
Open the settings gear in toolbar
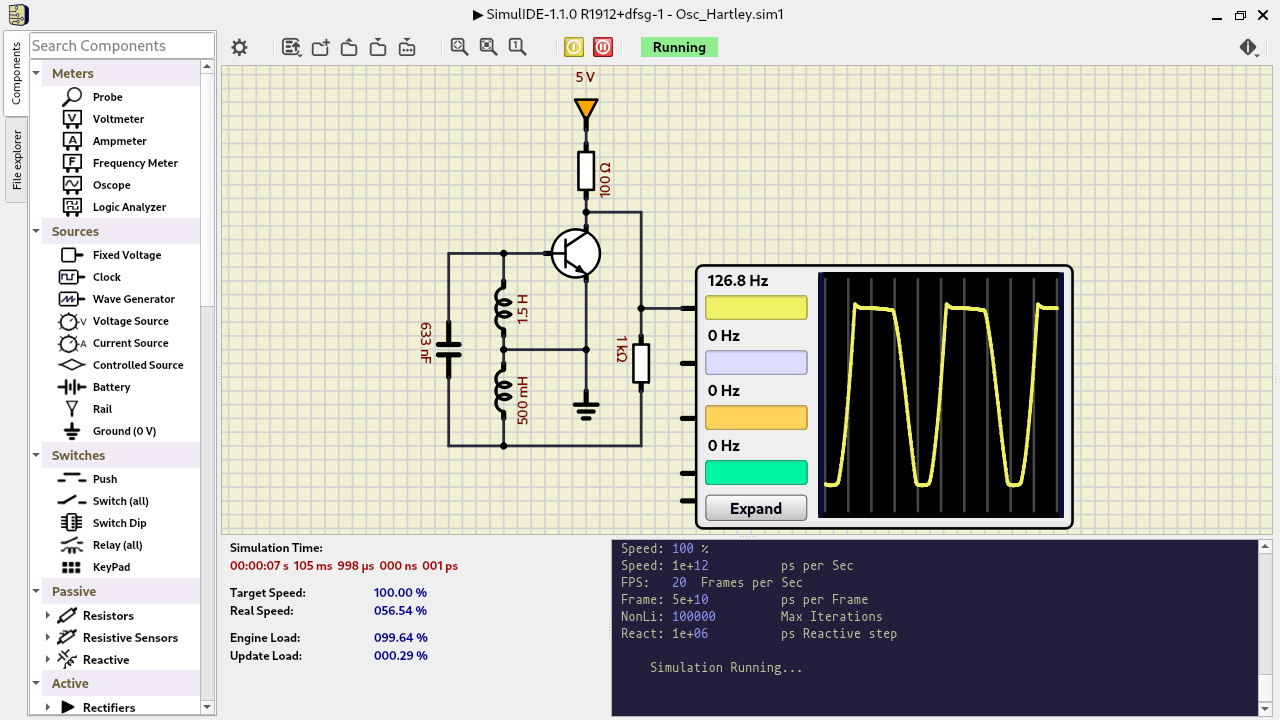pyautogui.click(x=239, y=47)
